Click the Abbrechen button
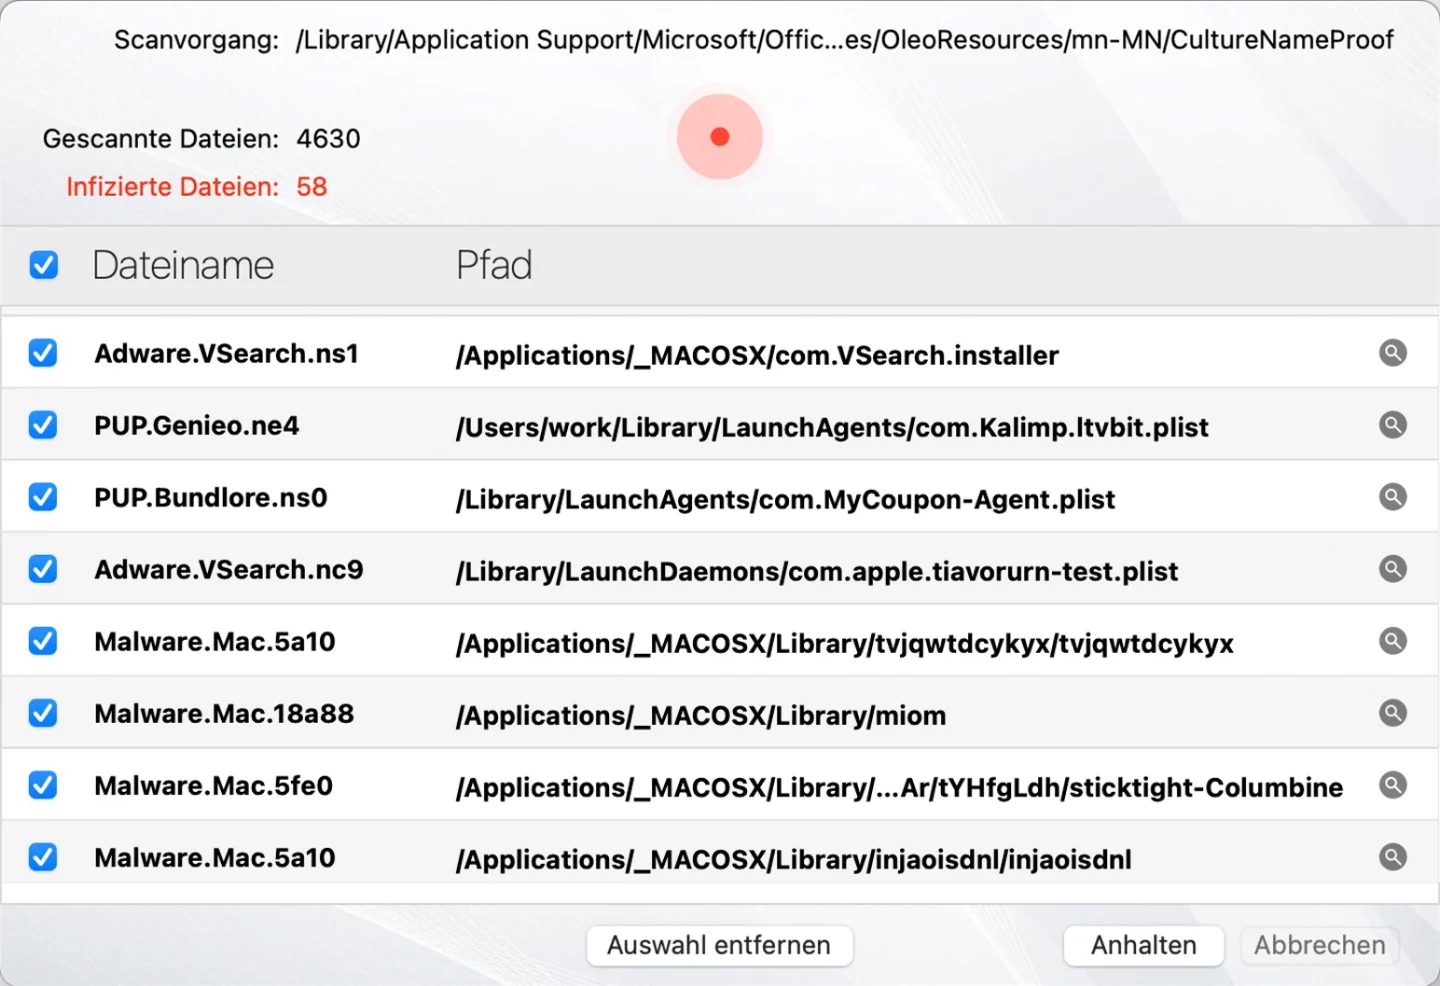 tap(1320, 945)
